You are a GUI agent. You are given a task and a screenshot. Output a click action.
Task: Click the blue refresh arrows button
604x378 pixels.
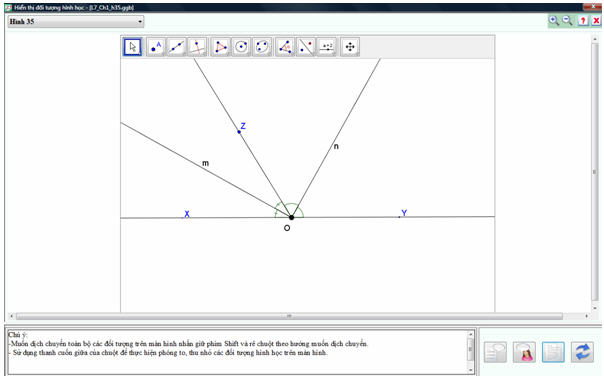coord(582,352)
